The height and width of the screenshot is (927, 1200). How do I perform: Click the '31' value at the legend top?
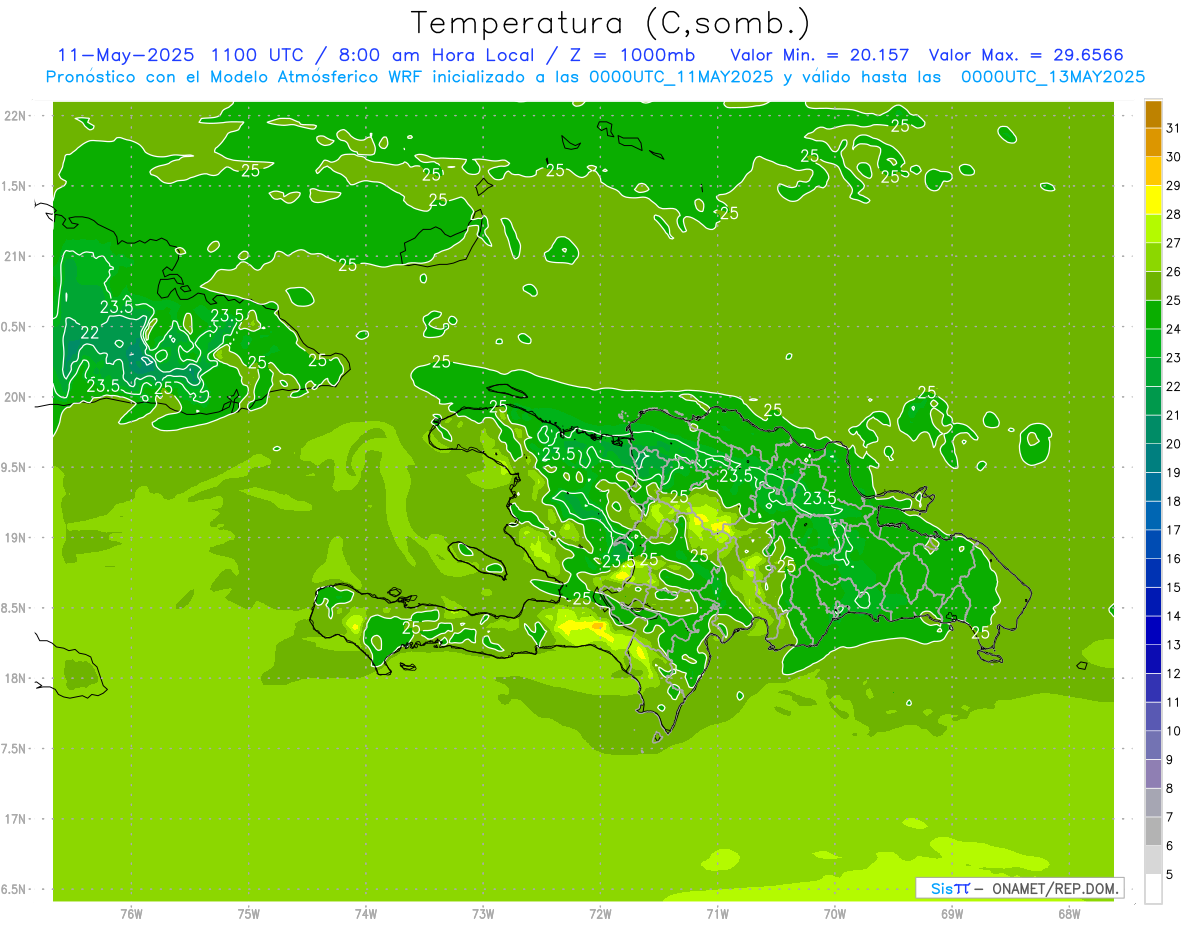pyautogui.click(x=1174, y=129)
